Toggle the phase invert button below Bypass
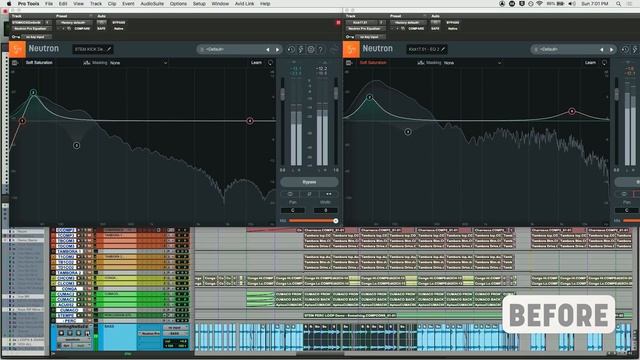The height and width of the screenshot is (360, 640). pos(290,194)
